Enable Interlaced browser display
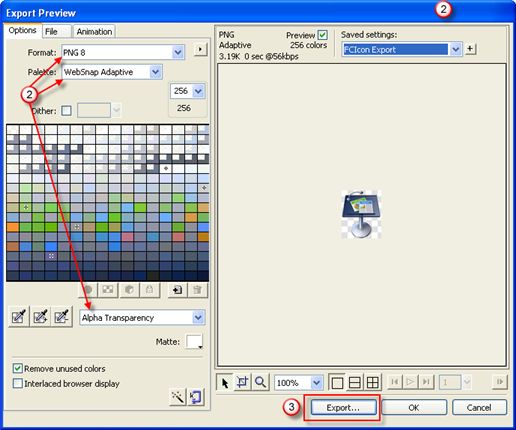The height and width of the screenshot is (430, 516). point(17,383)
